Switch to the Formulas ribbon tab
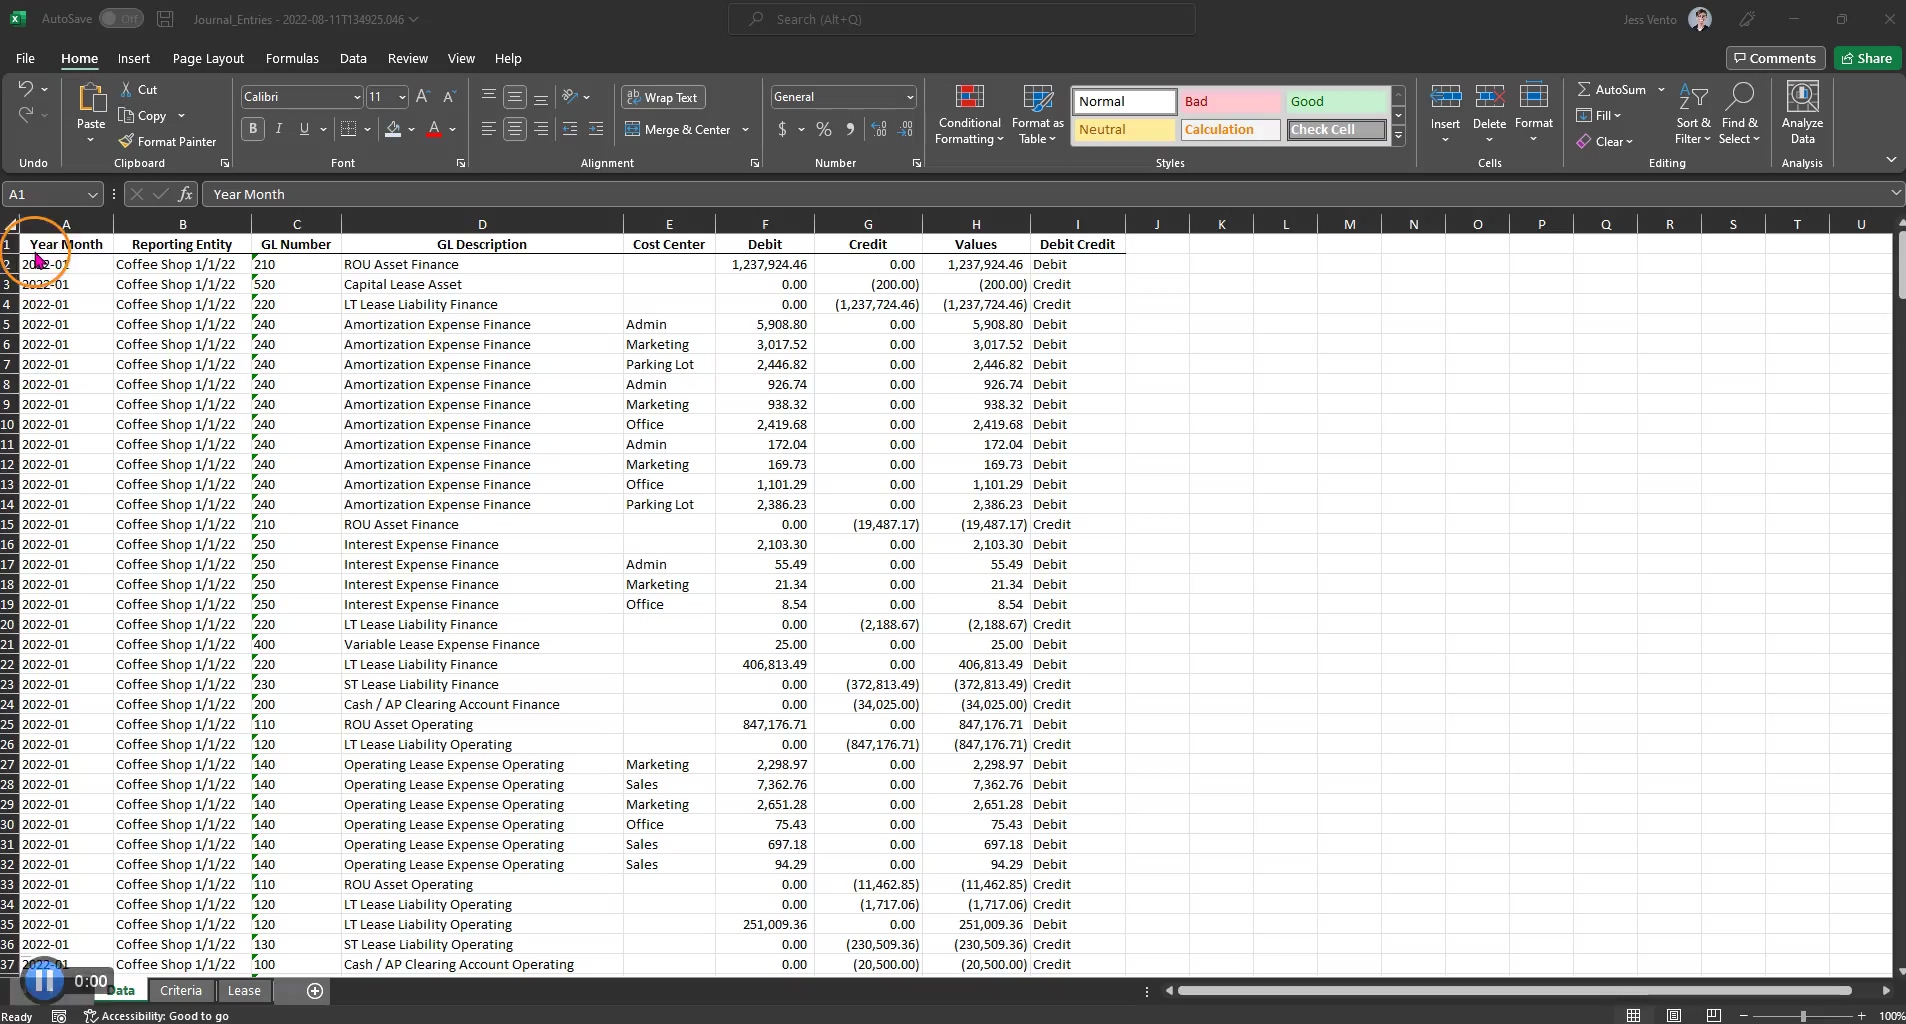 click(292, 58)
